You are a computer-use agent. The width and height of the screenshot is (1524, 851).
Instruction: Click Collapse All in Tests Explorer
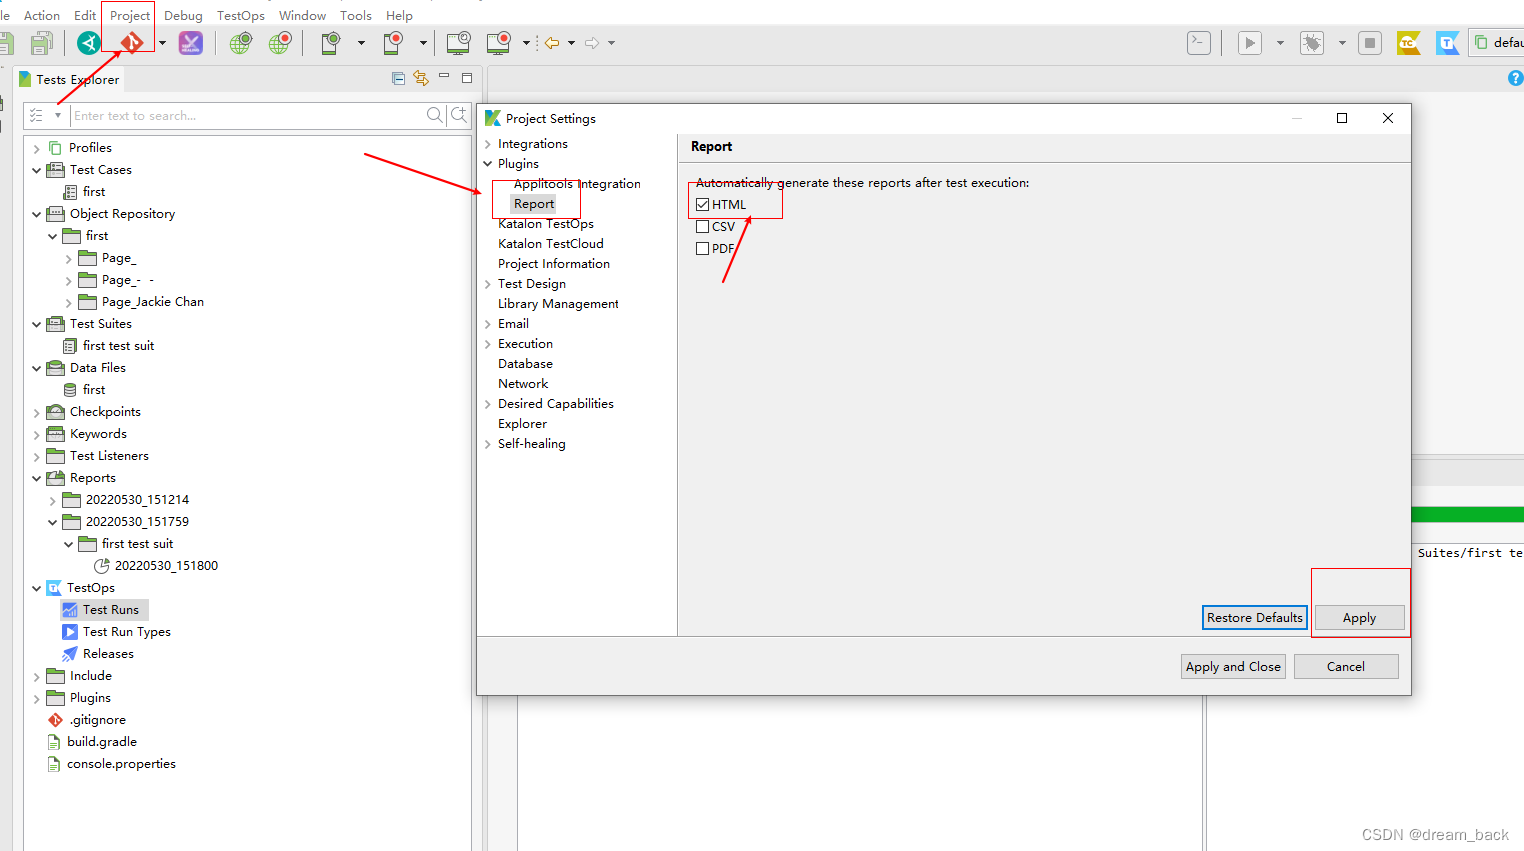point(398,78)
